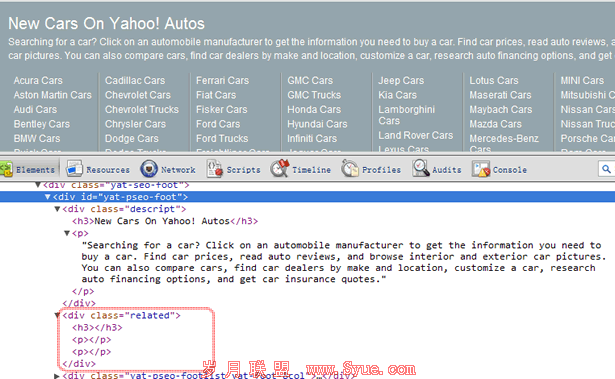Expand the yat-pseo-foot-list div node
The width and height of the screenshot is (615, 379).
click(56, 376)
